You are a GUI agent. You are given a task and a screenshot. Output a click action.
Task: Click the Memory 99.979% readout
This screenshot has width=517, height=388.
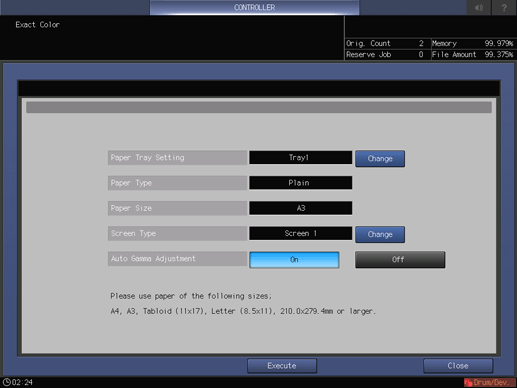click(x=472, y=44)
